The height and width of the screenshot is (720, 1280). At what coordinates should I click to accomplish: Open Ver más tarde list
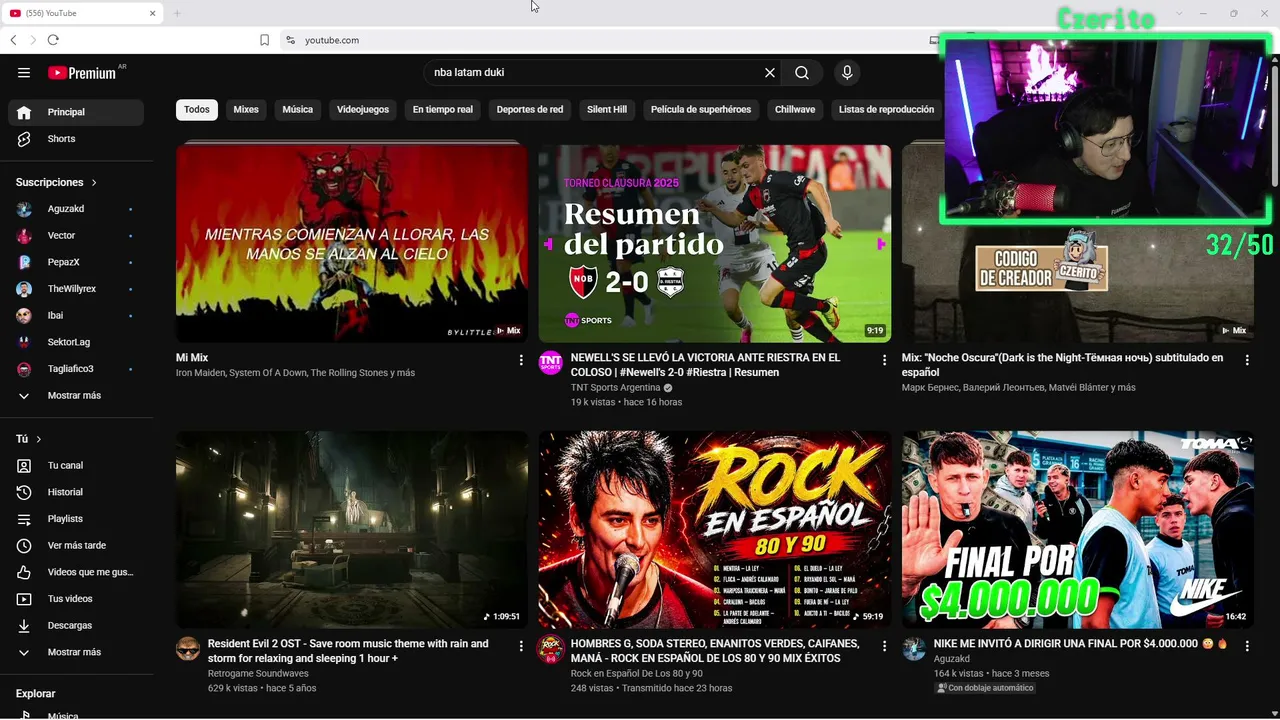click(x=76, y=545)
